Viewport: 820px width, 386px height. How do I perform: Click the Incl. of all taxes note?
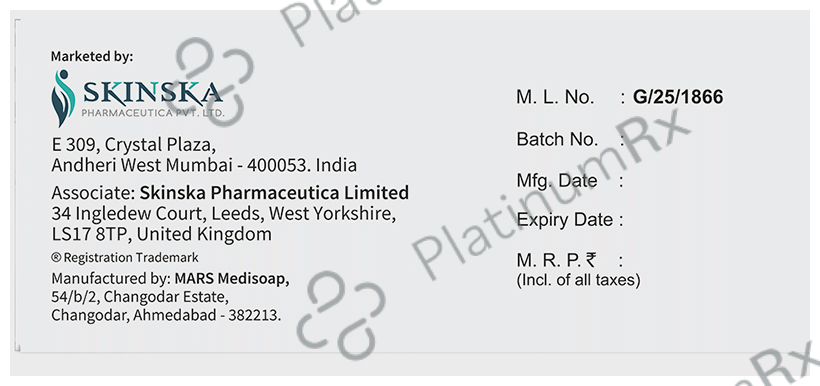tap(578, 280)
